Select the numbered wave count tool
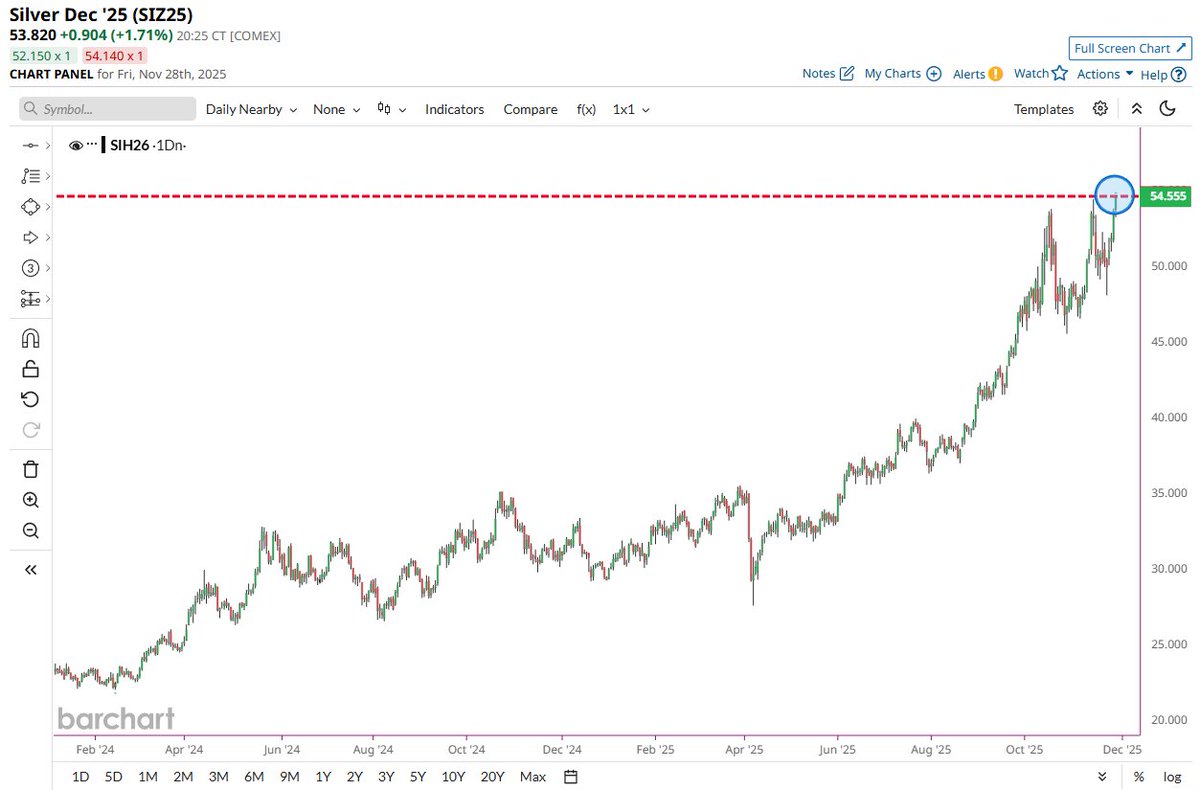1200x790 pixels. point(29,268)
